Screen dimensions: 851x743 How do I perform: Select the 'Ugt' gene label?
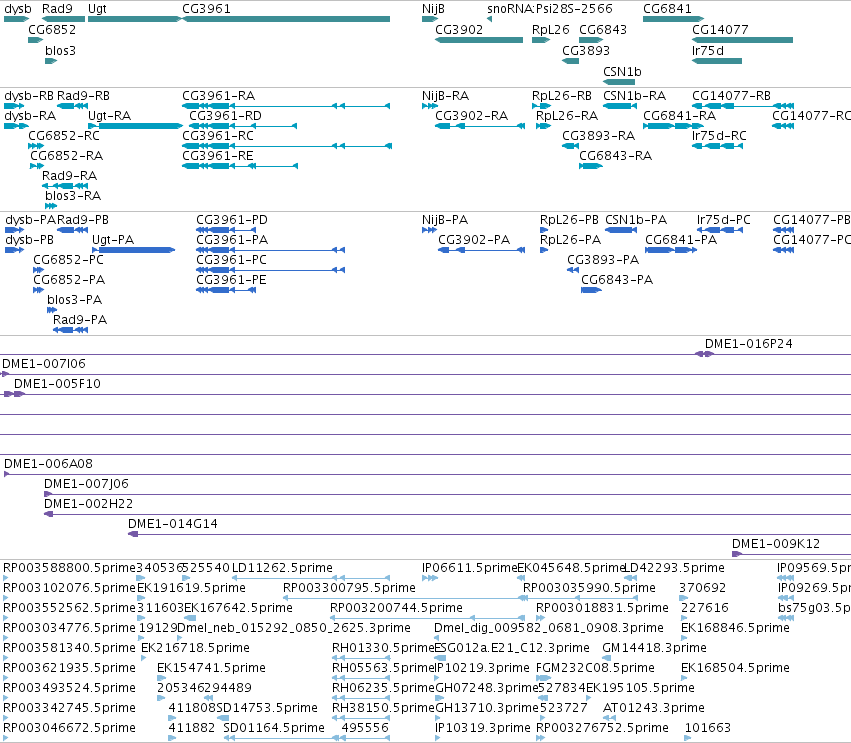point(97,9)
